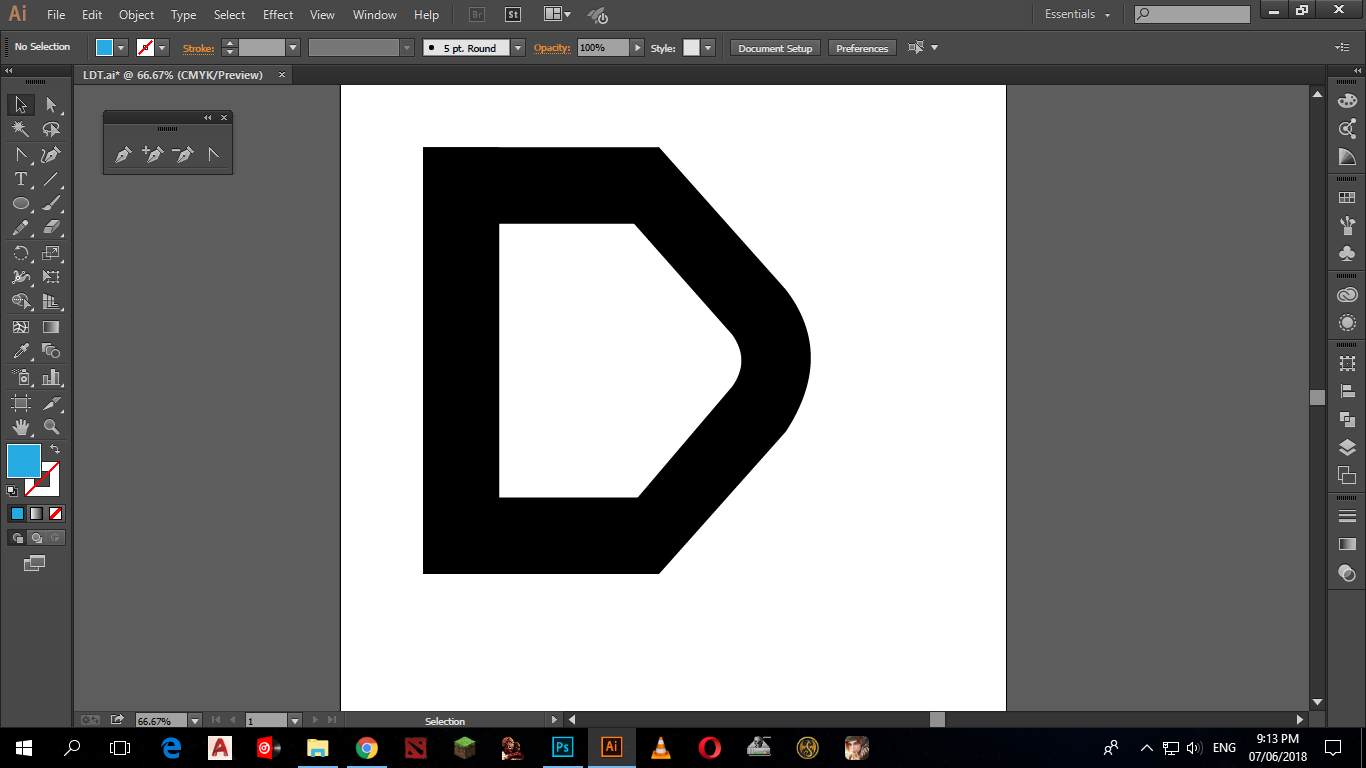This screenshot has width=1366, height=768.
Task: Open the Symbols panel (club icon)
Action: coord(1347,253)
